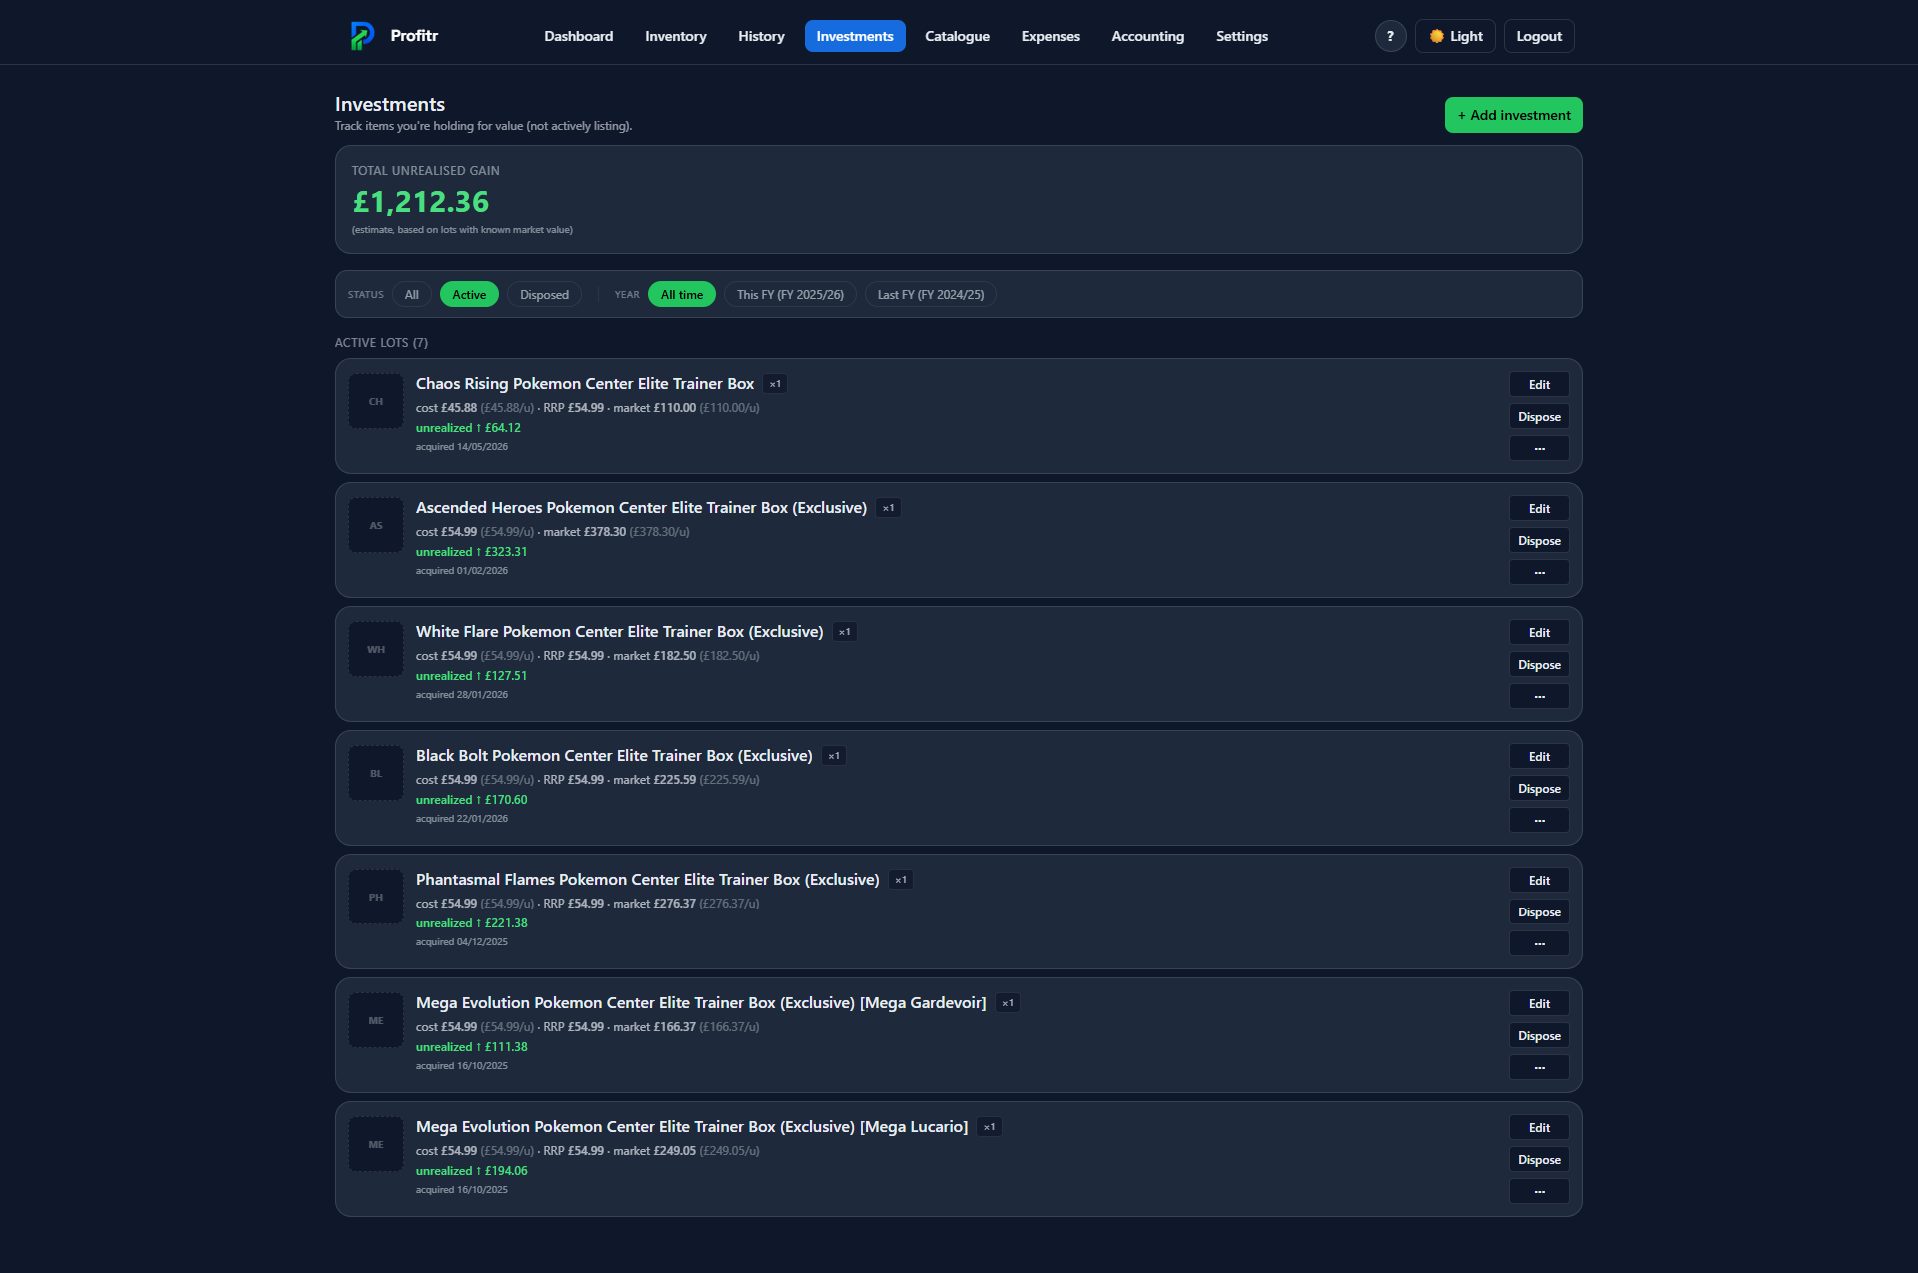Filter status by All
This screenshot has width=1918, height=1273.
coord(411,294)
